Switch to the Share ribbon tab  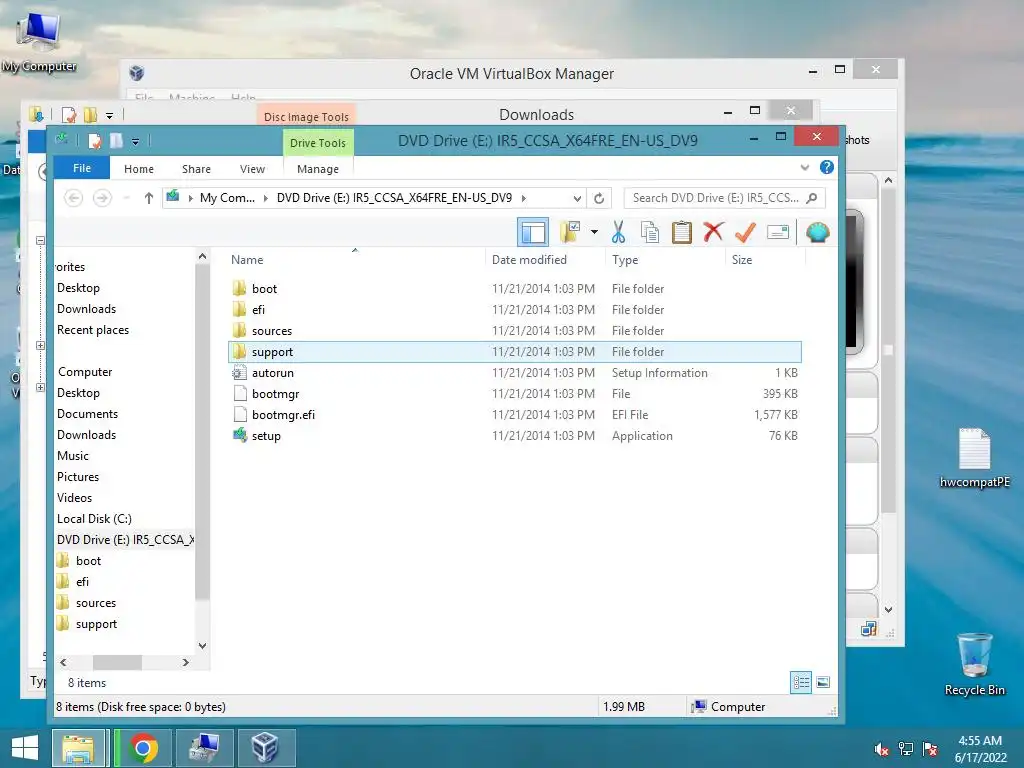[x=196, y=169]
